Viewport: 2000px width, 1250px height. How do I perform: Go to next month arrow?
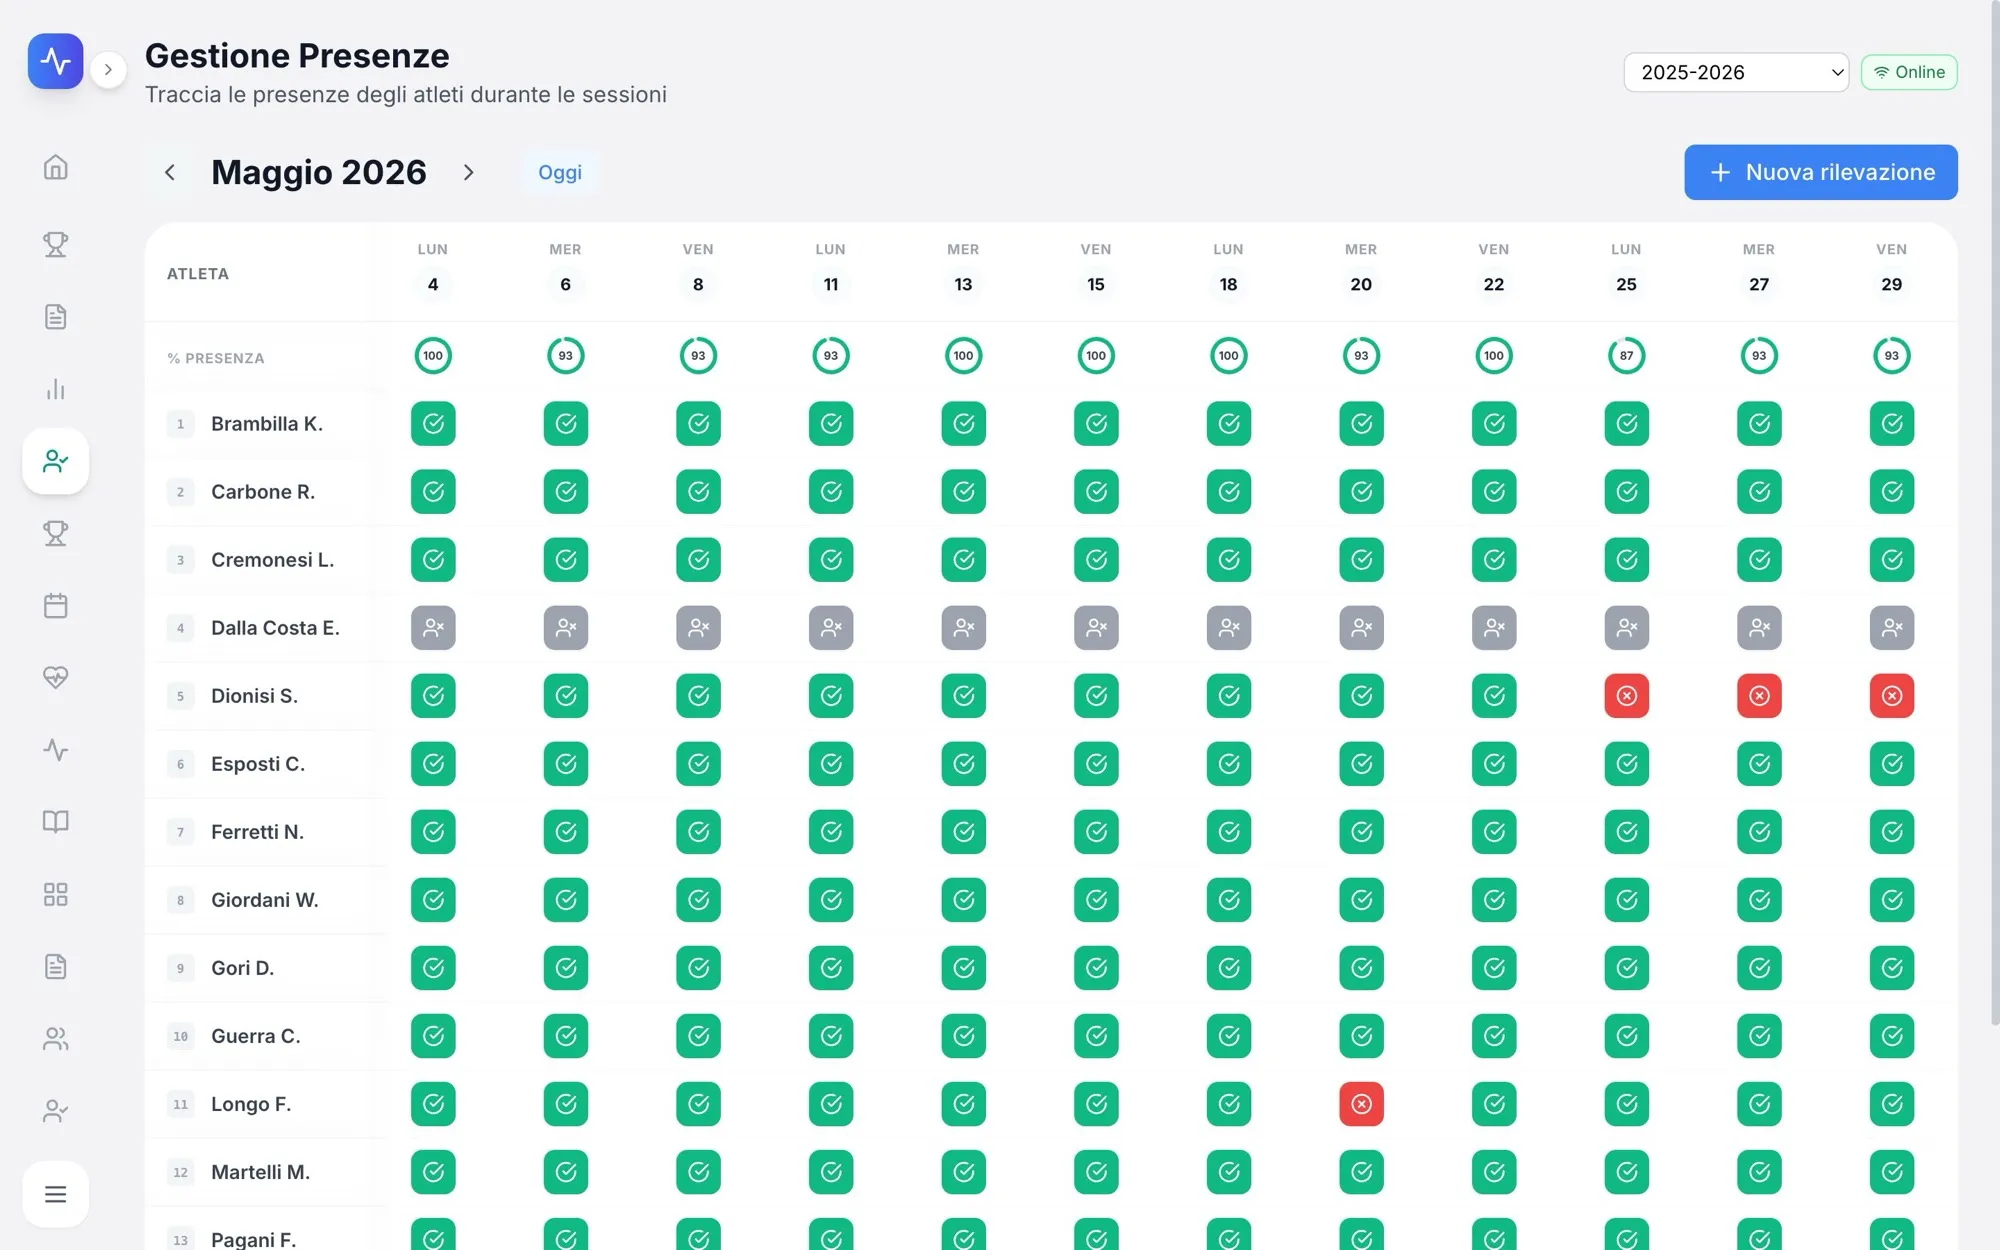468,172
